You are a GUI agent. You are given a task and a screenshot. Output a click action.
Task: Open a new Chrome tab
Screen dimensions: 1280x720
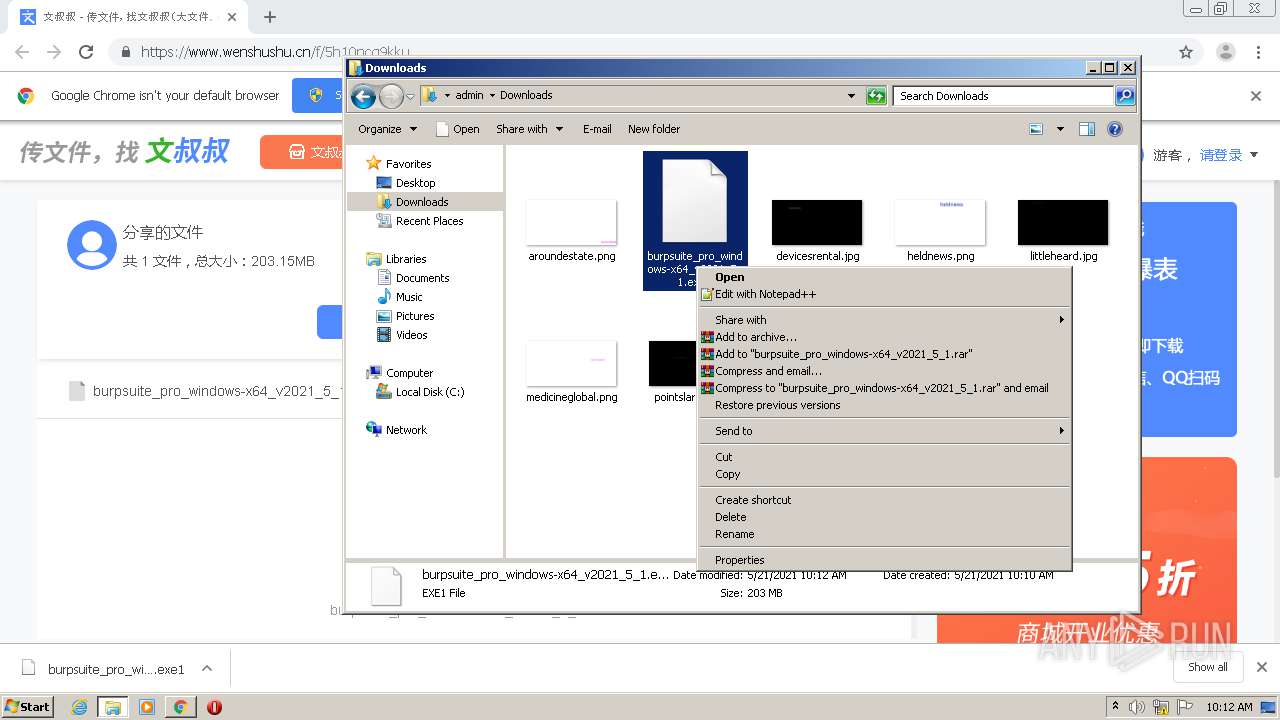click(270, 17)
